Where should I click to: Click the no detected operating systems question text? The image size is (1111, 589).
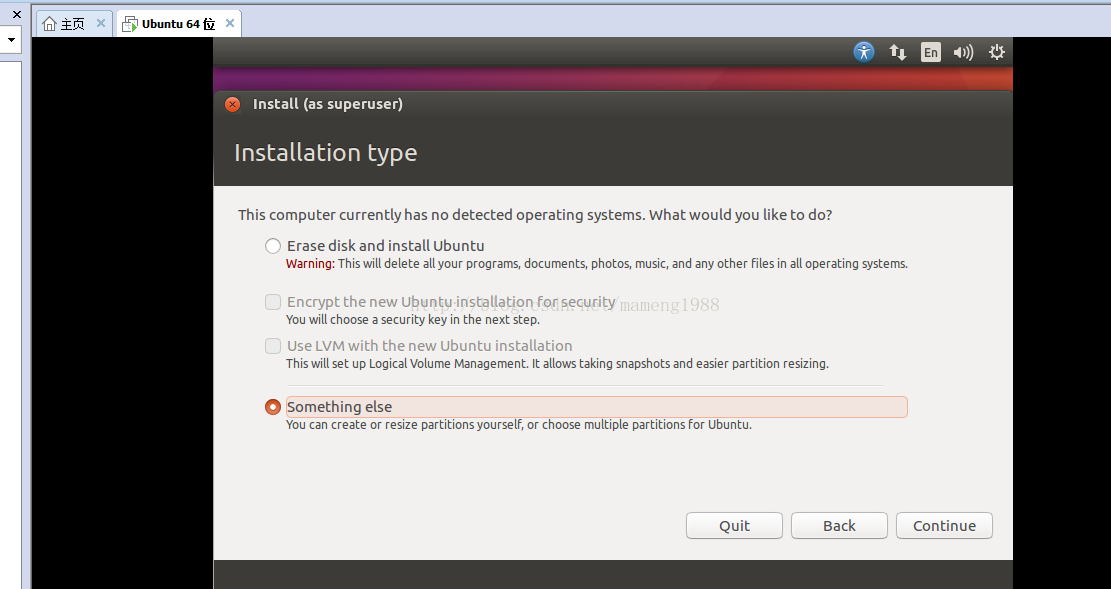(x=535, y=215)
